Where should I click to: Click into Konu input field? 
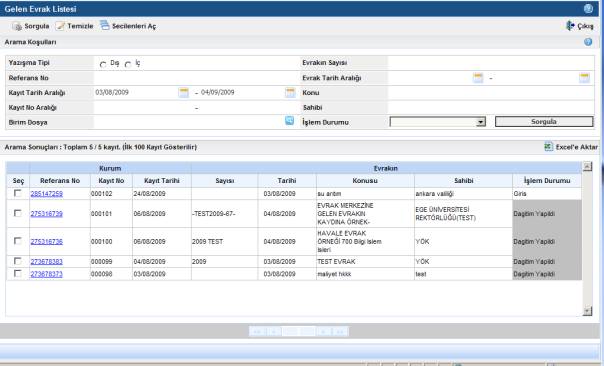coord(491,93)
